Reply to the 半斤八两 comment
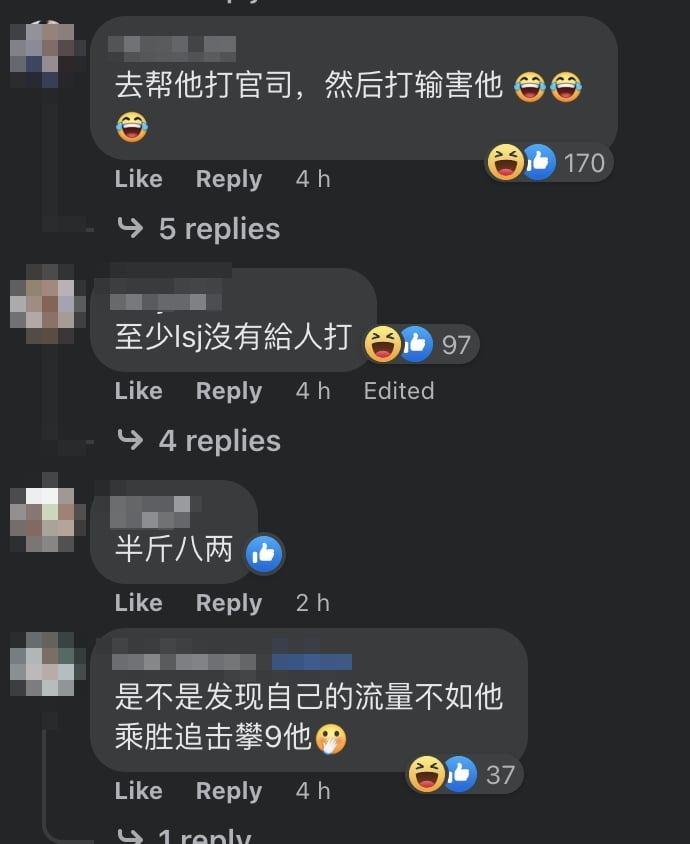The width and height of the screenshot is (690, 844). [x=229, y=603]
